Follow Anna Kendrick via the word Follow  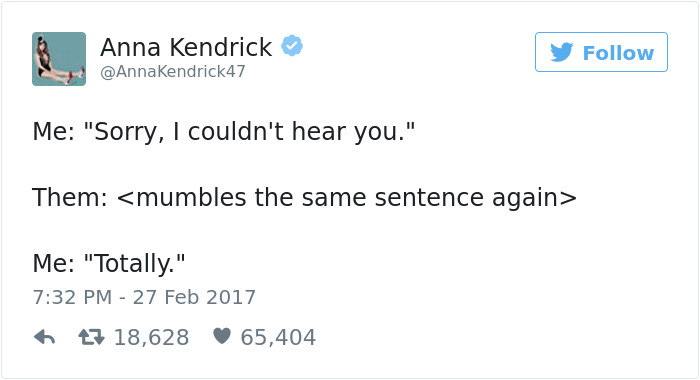coord(618,53)
